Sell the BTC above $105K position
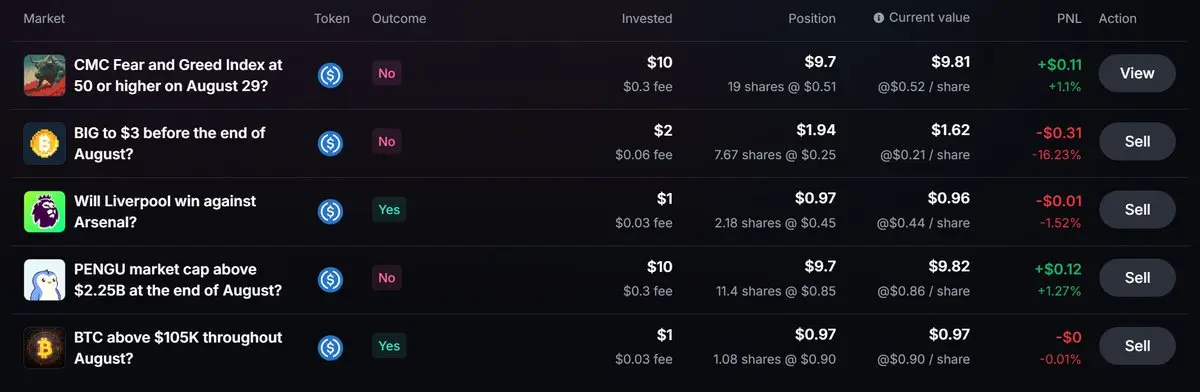 click(x=1137, y=345)
